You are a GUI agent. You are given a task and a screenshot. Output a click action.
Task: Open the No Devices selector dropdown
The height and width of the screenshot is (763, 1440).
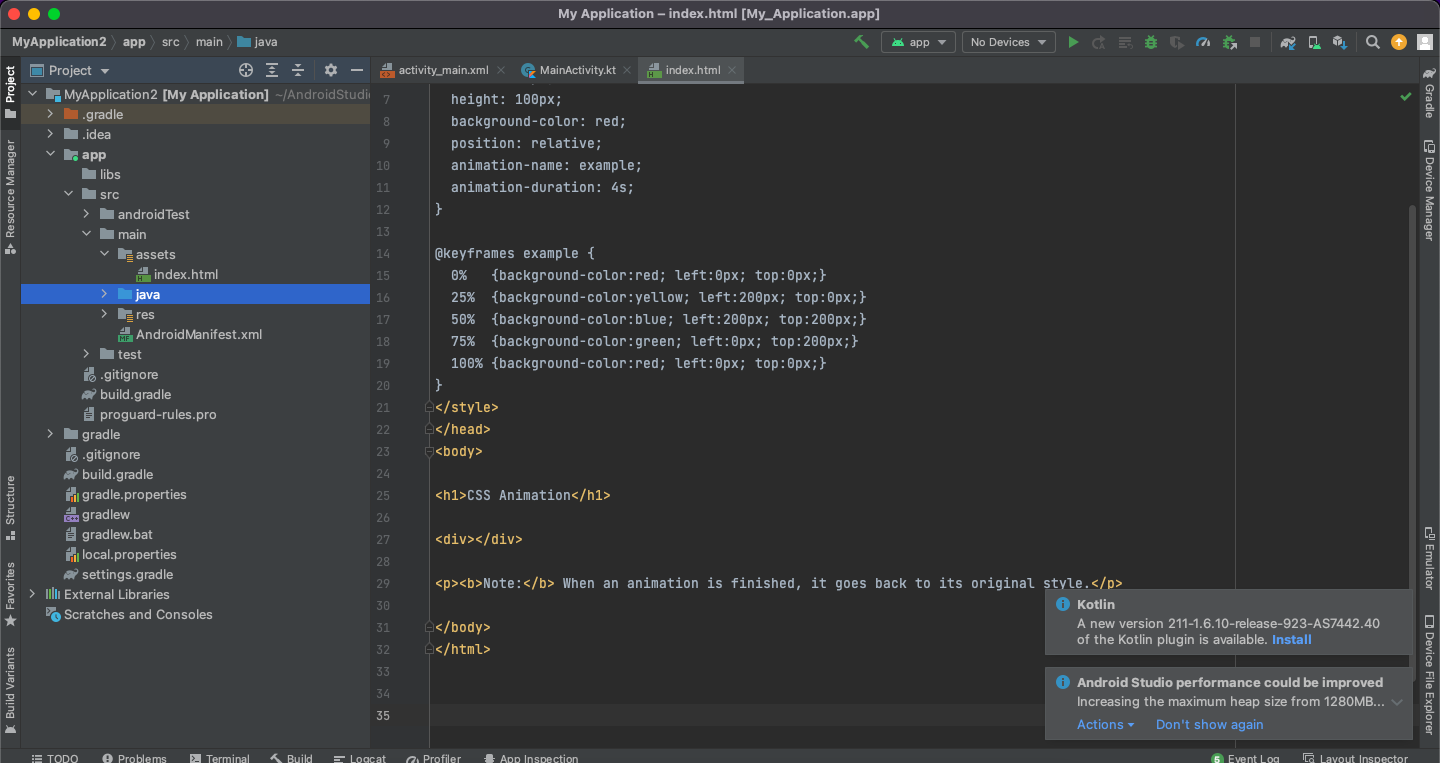[x=1008, y=42]
